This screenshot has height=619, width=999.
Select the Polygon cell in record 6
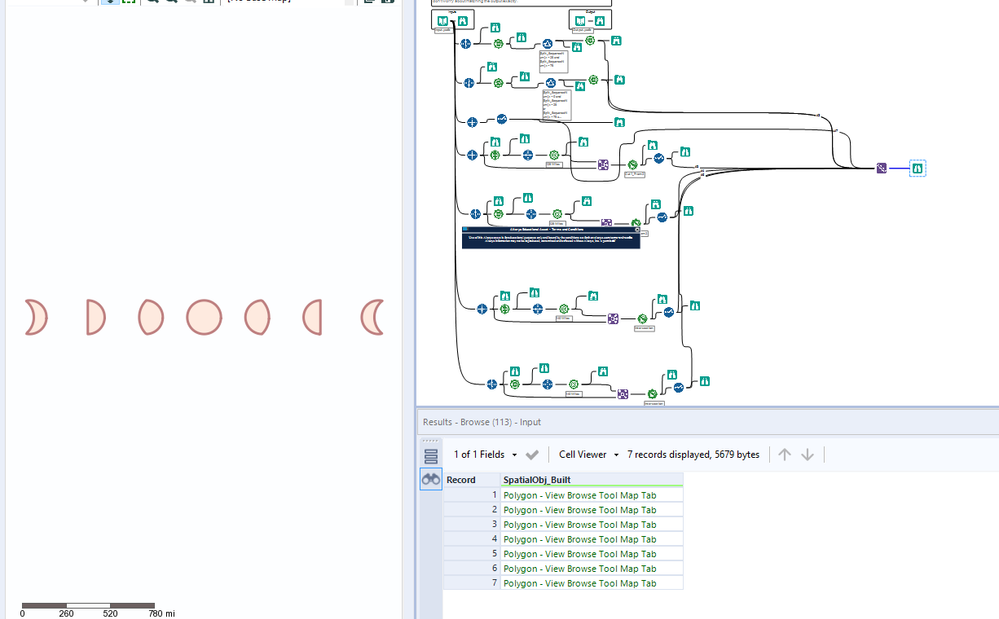[591, 568]
